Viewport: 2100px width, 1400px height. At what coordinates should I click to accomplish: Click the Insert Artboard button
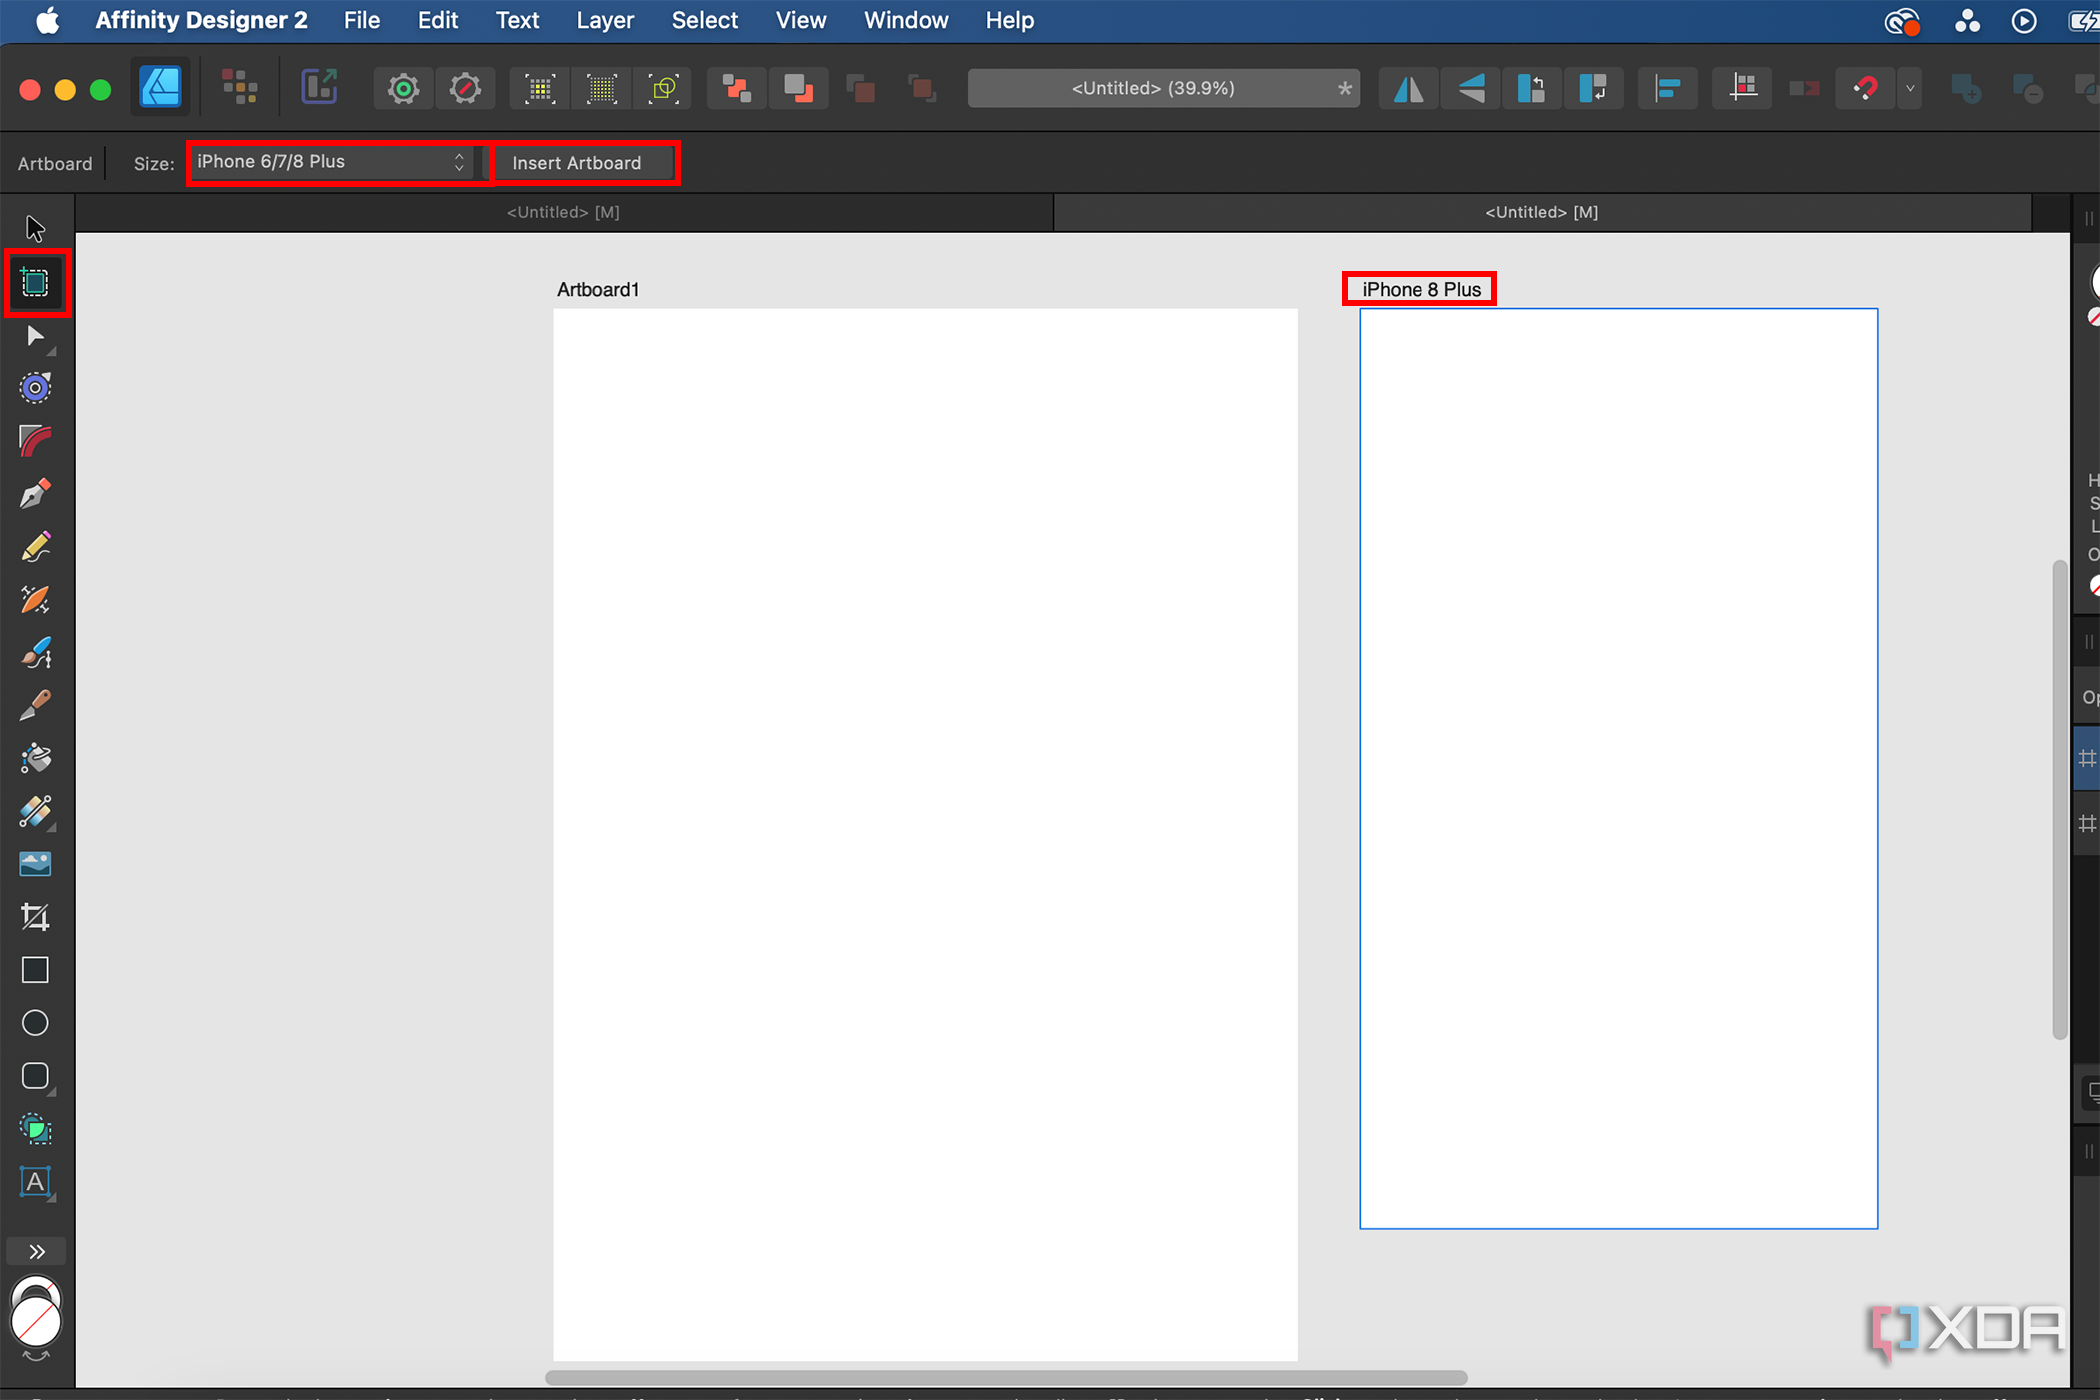[577, 163]
